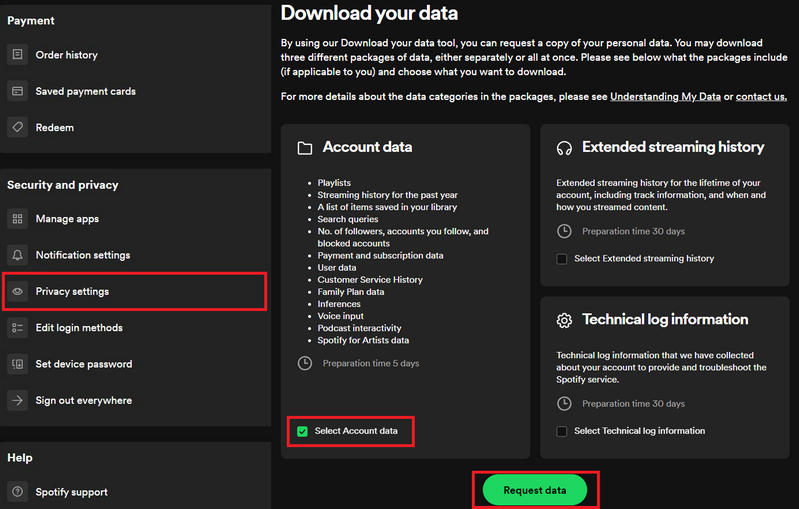Check Select Technical log information checkbox
The width and height of the screenshot is (799, 509).
point(562,432)
